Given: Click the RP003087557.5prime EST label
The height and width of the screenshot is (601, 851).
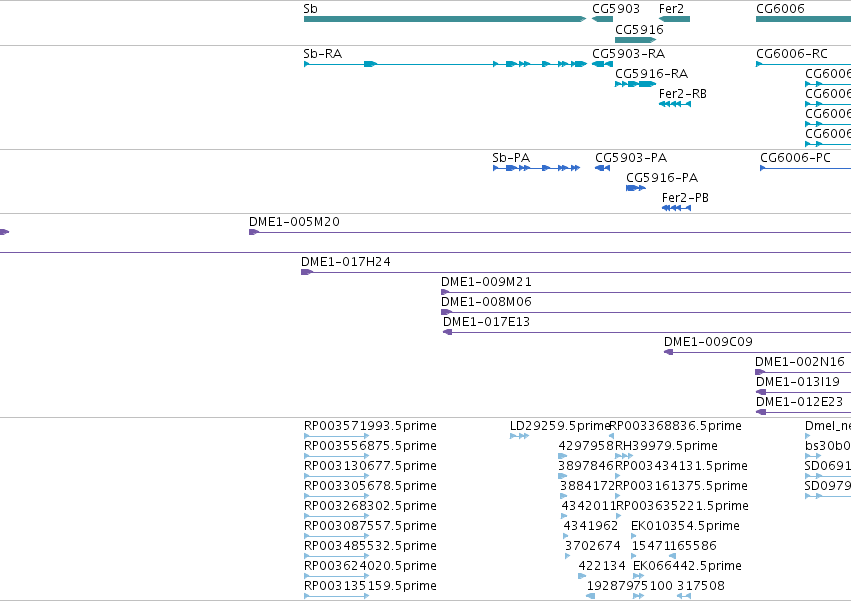Looking at the screenshot, I should [x=370, y=526].
